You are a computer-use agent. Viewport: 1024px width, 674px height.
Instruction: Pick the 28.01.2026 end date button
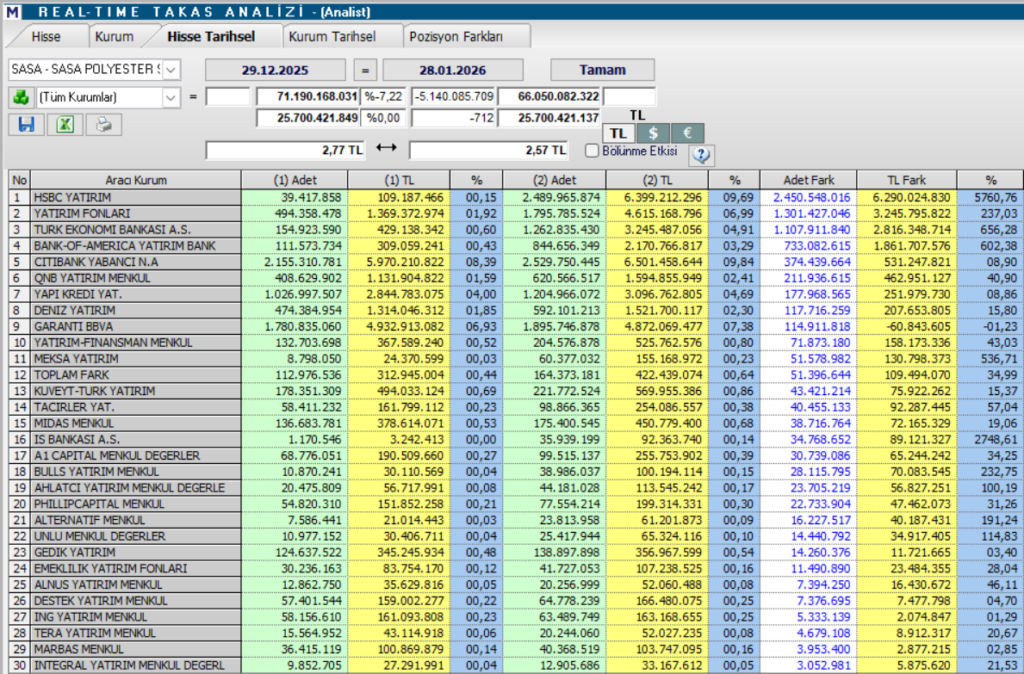(456, 70)
